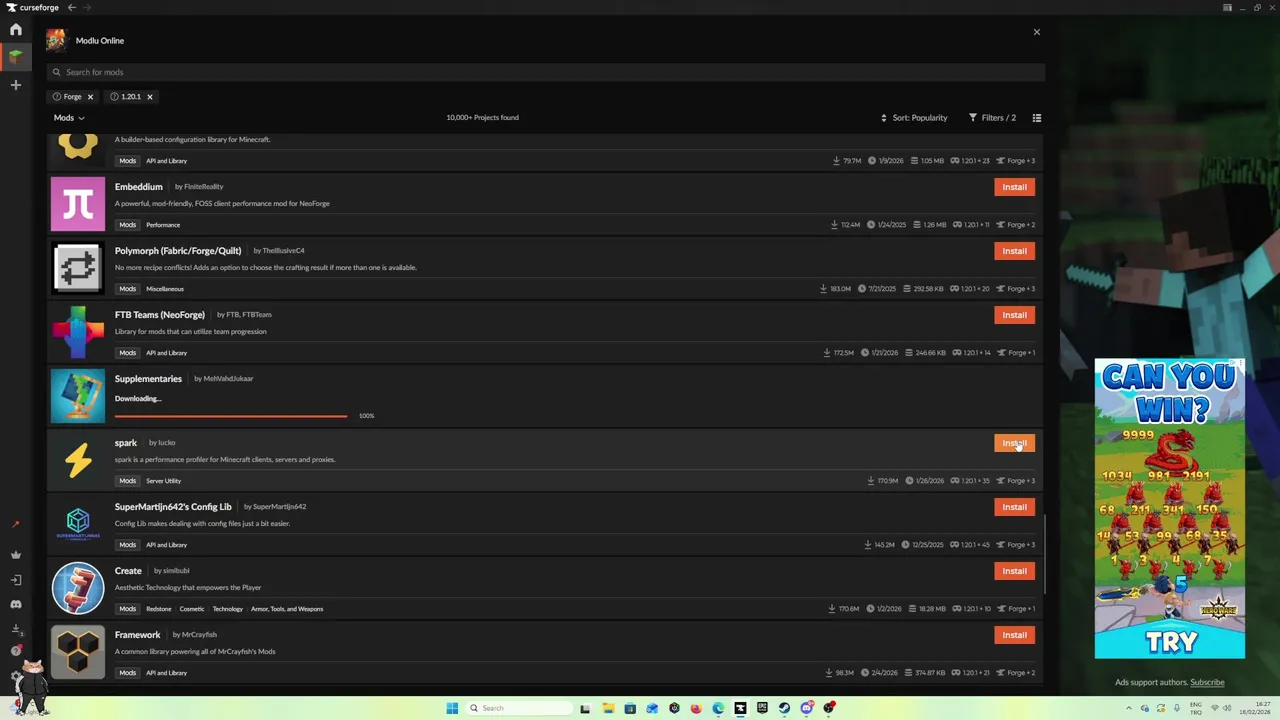The image size is (1280, 720).
Task: Click the Redstone tag on Create
Action: coord(158,609)
